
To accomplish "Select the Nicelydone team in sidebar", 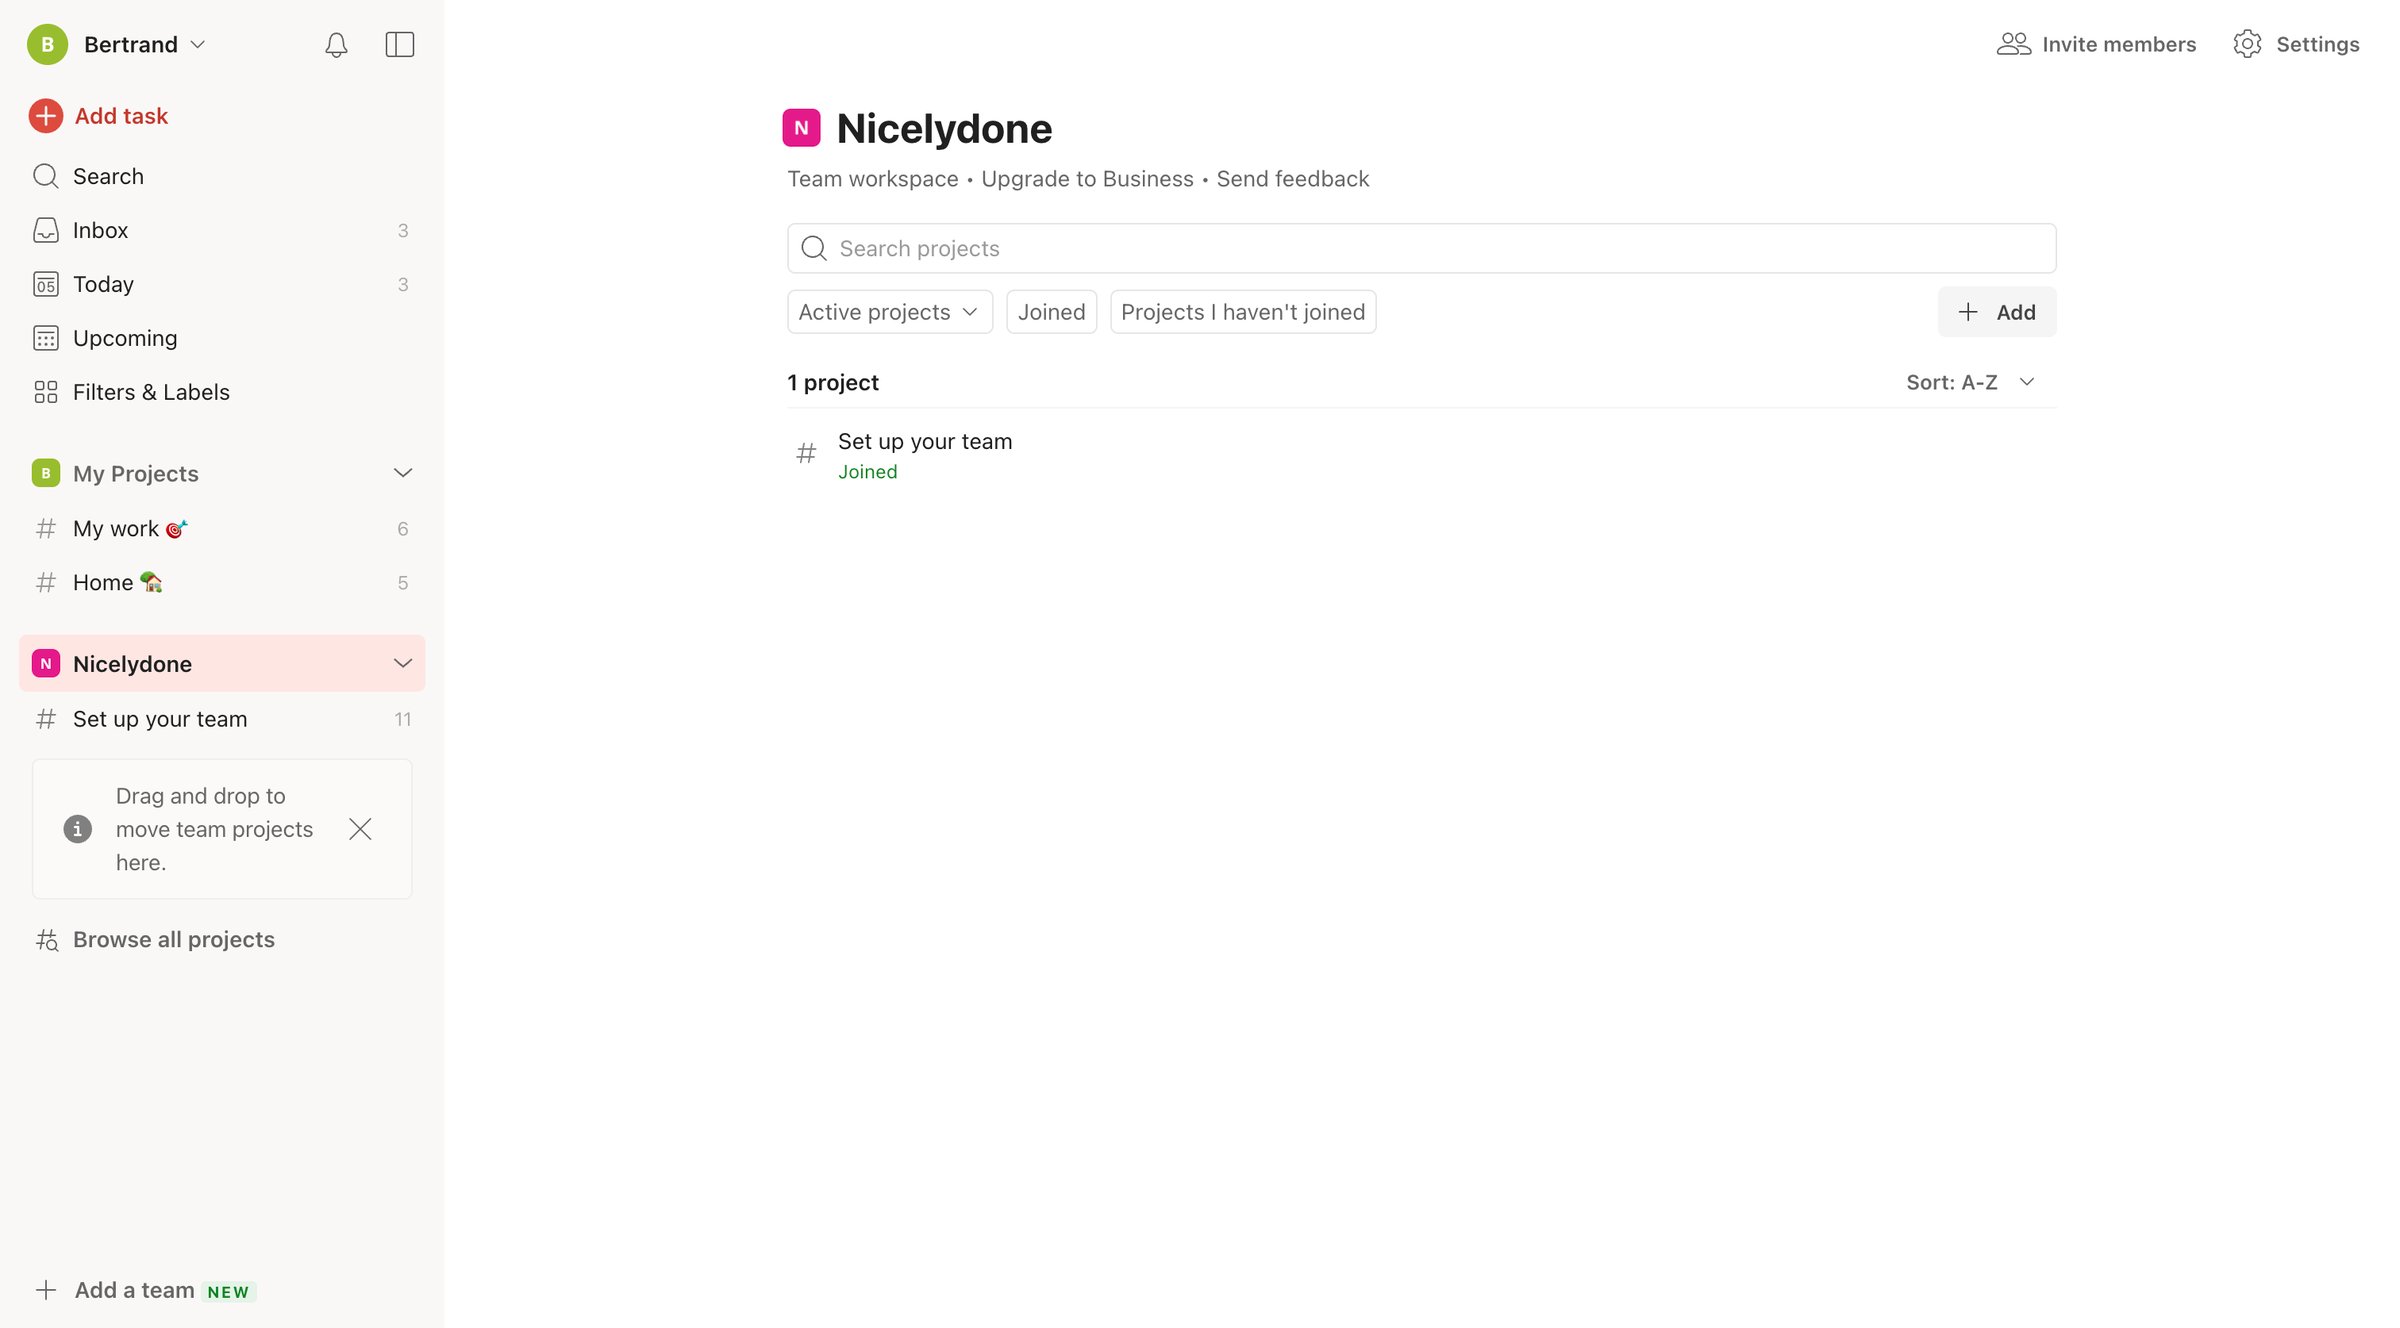I will (x=222, y=663).
